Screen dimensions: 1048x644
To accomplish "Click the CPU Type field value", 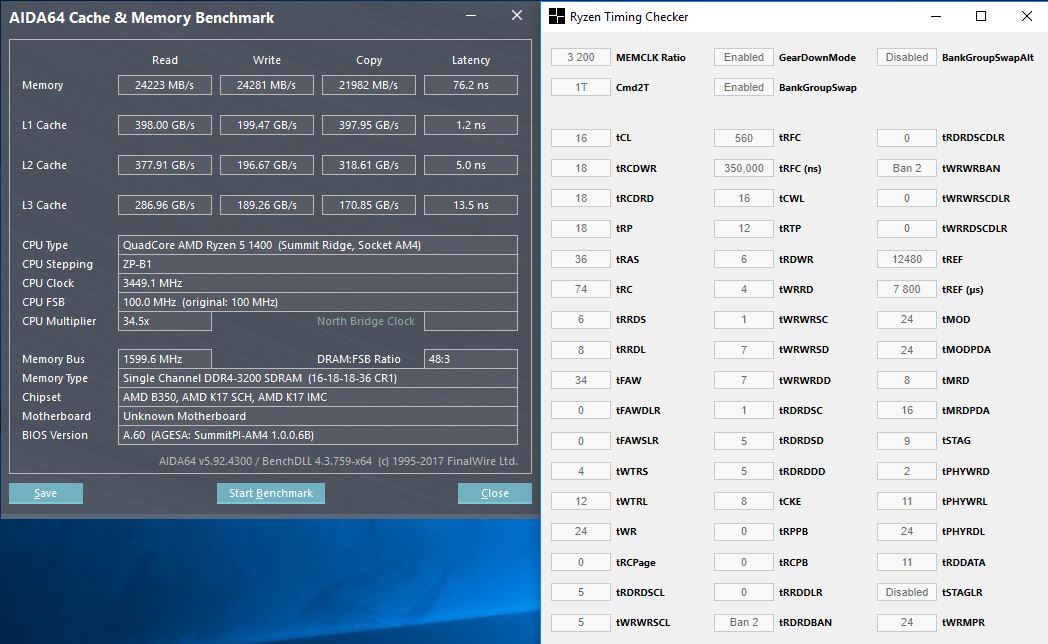I will [x=317, y=245].
